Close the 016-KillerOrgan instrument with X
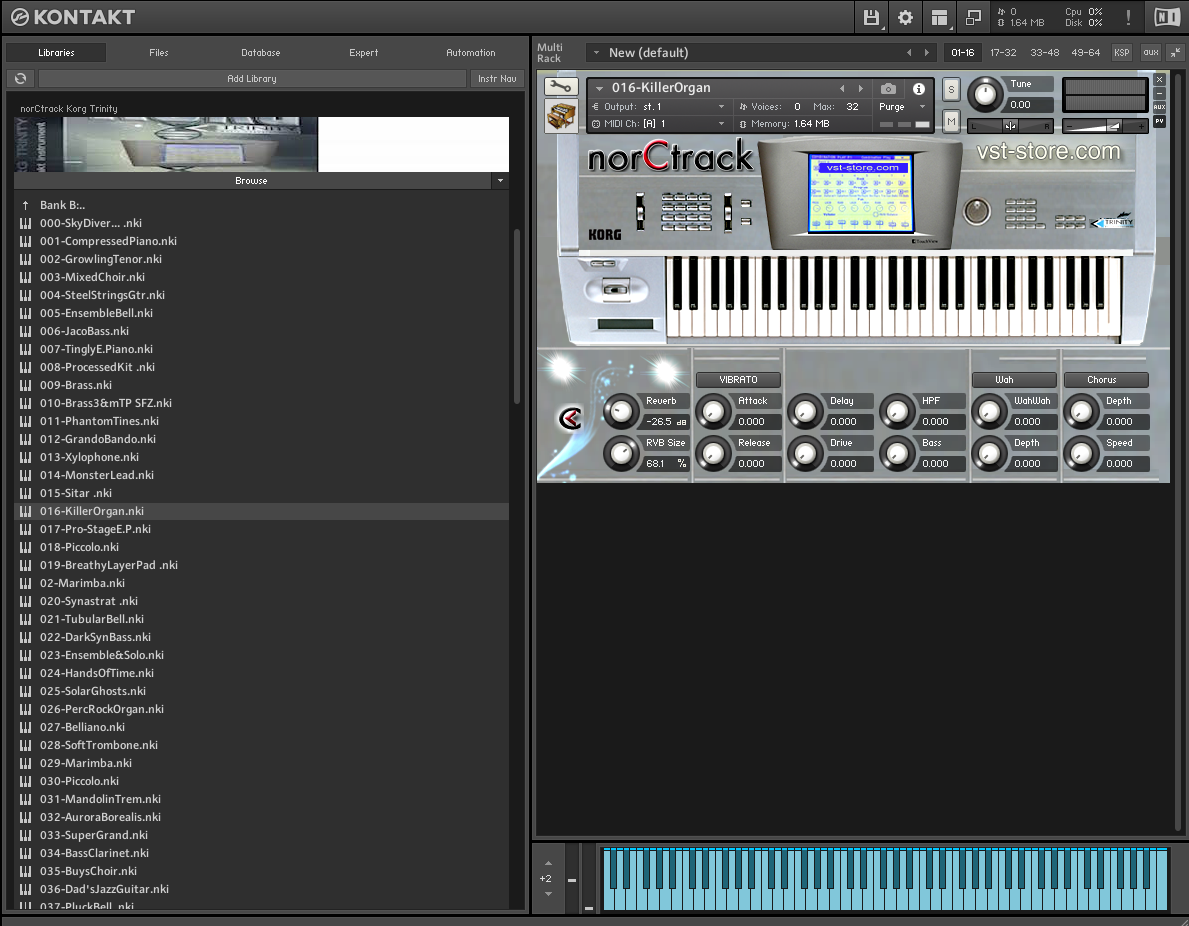 (x=1159, y=79)
